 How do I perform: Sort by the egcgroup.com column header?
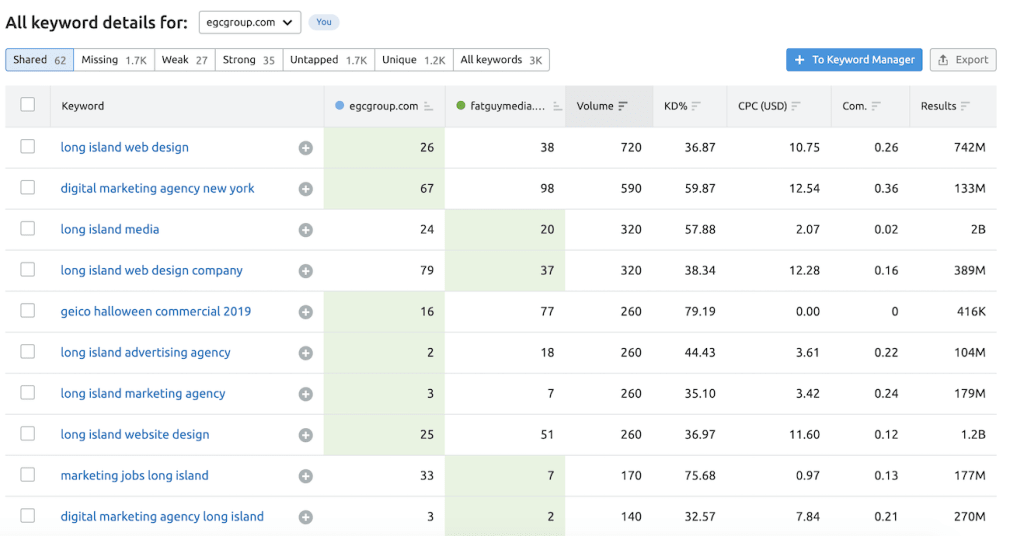384,106
